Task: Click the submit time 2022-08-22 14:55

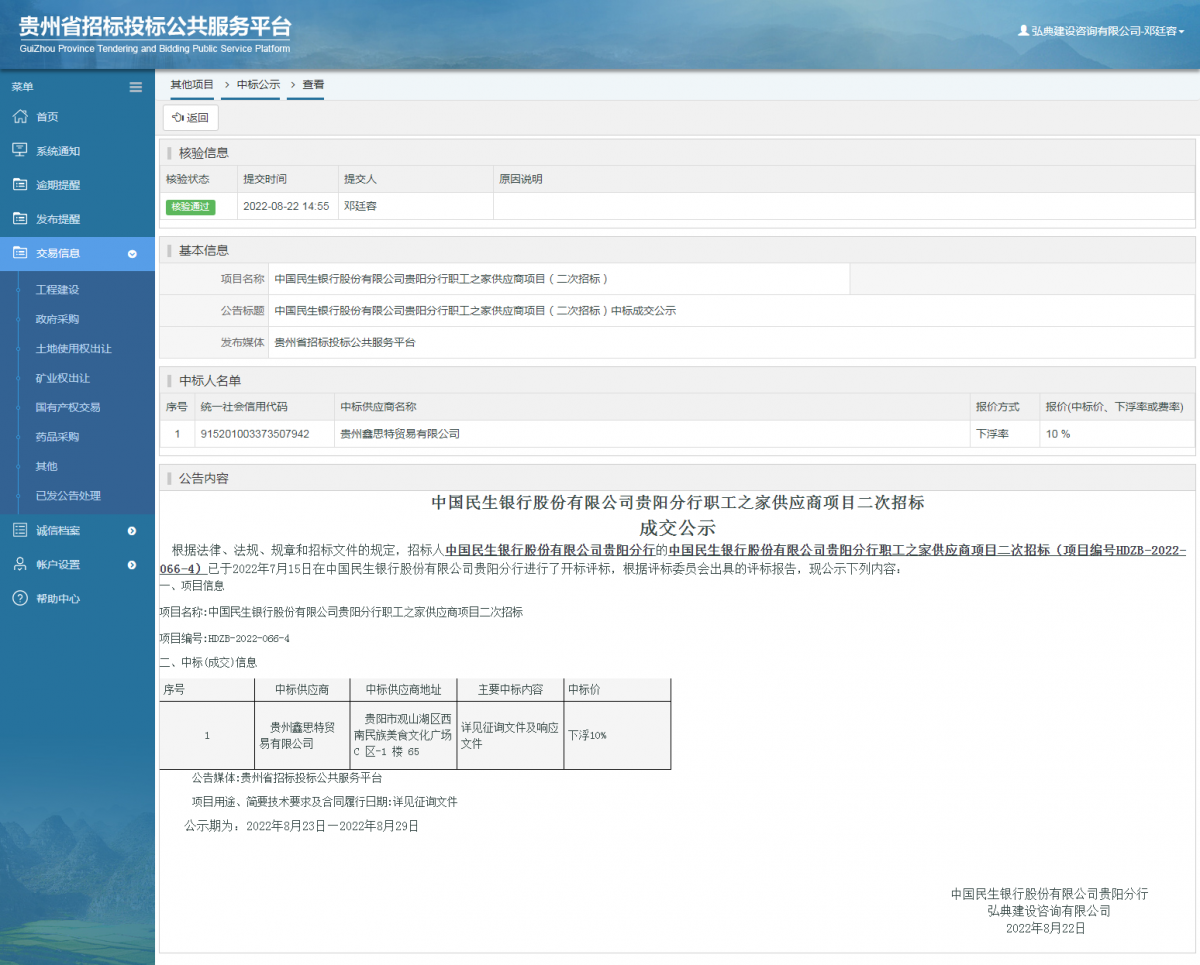Action: pyautogui.click(x=286, y=206)
